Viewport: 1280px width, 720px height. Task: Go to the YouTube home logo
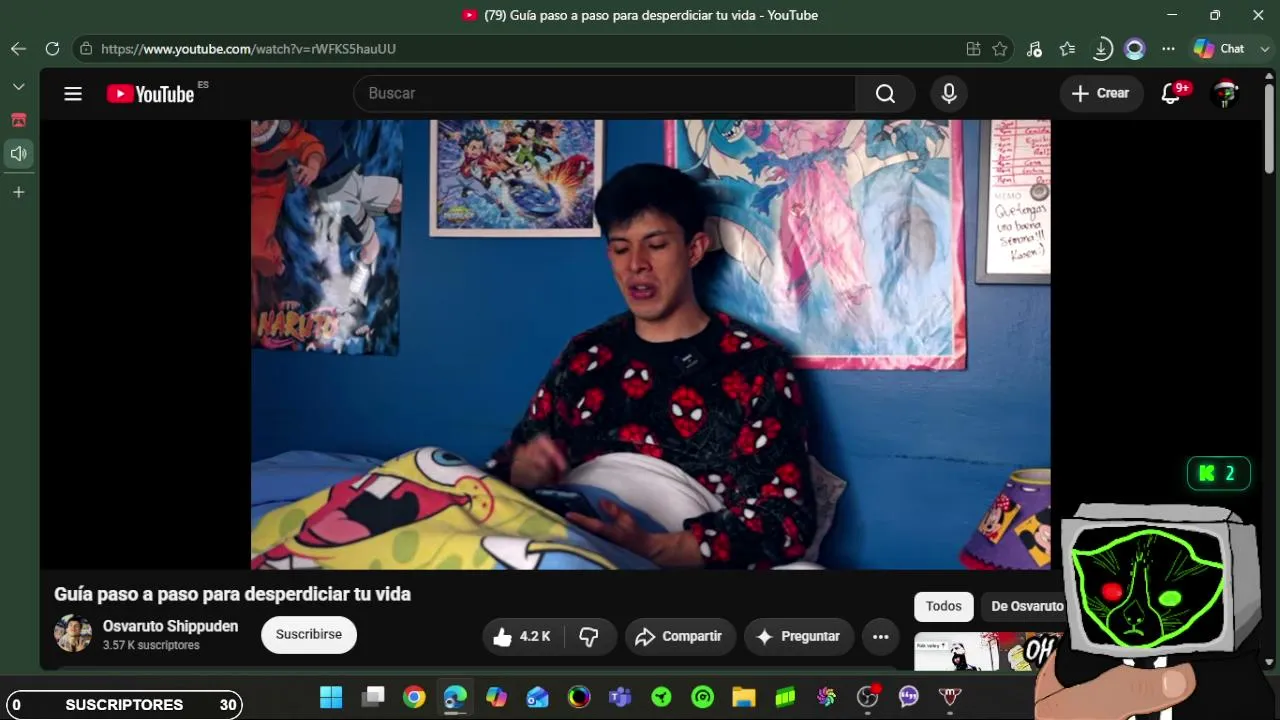(151, 94)
